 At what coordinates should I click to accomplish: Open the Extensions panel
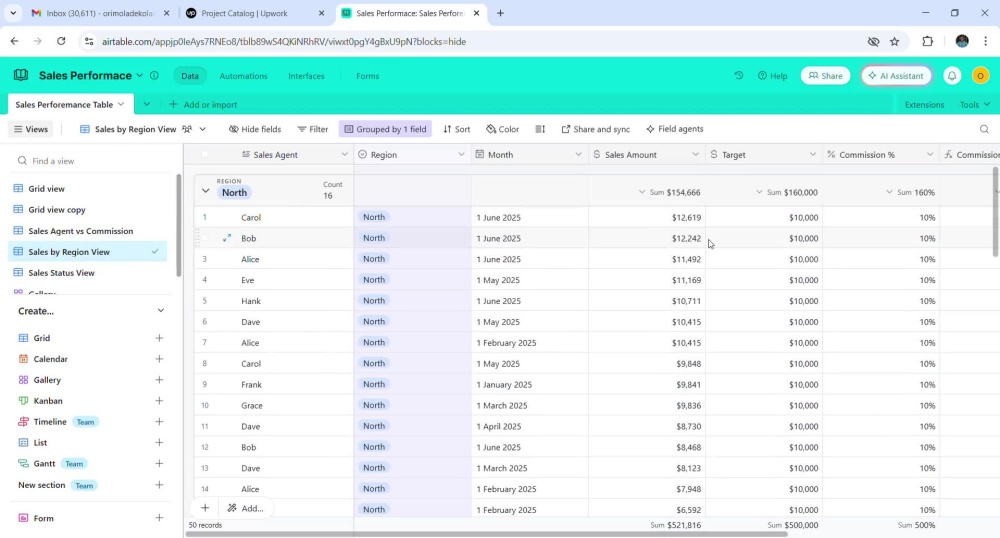924,105
